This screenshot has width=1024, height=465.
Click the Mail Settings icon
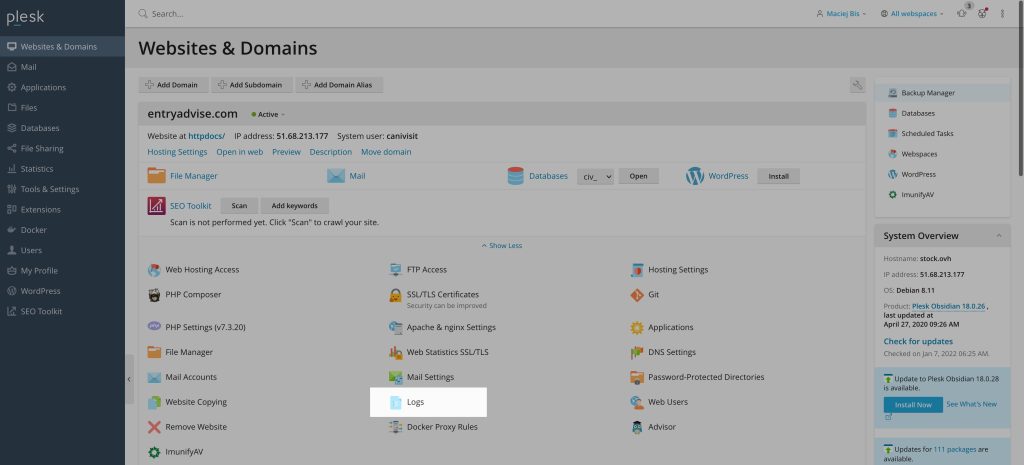click(x=395, y=377)
